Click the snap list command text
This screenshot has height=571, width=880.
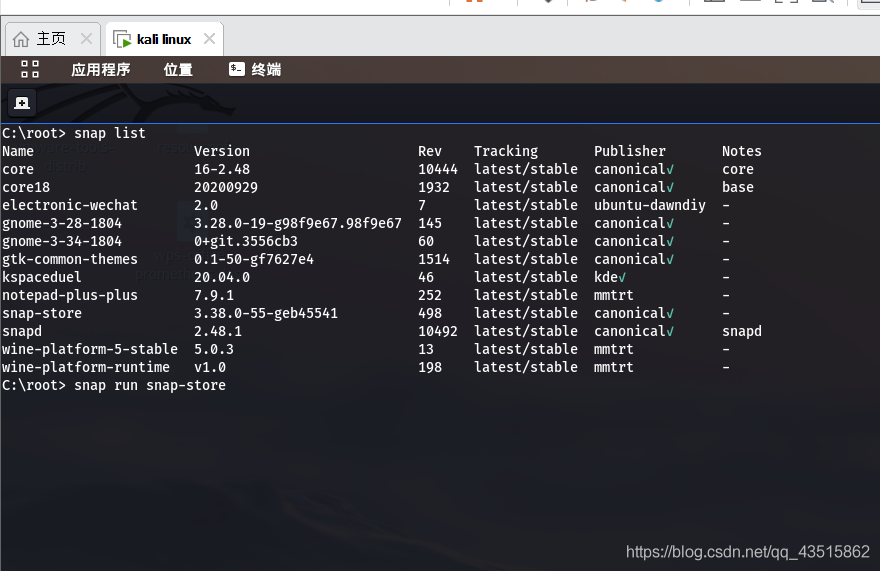pos(110,133)
